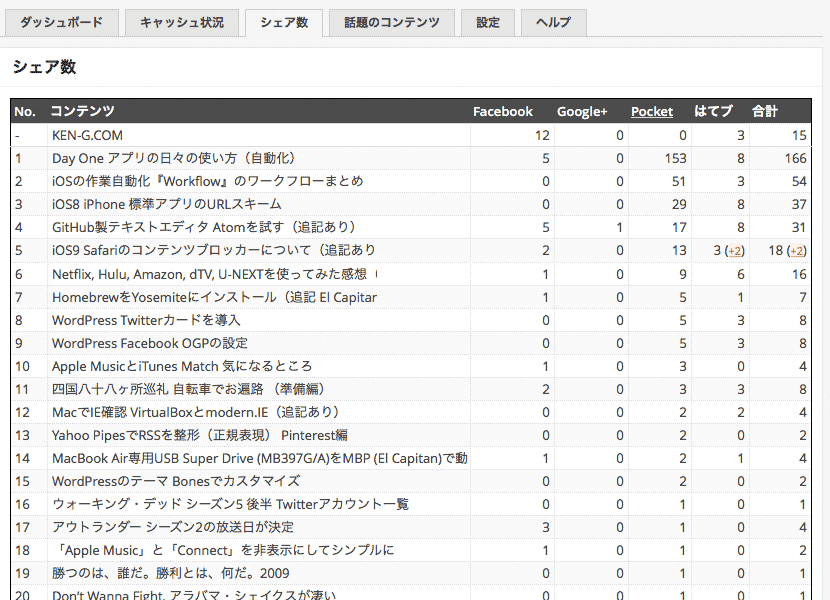Click the 合計 column header
This screenshot has height=600, width=830.
pos(765,111)
